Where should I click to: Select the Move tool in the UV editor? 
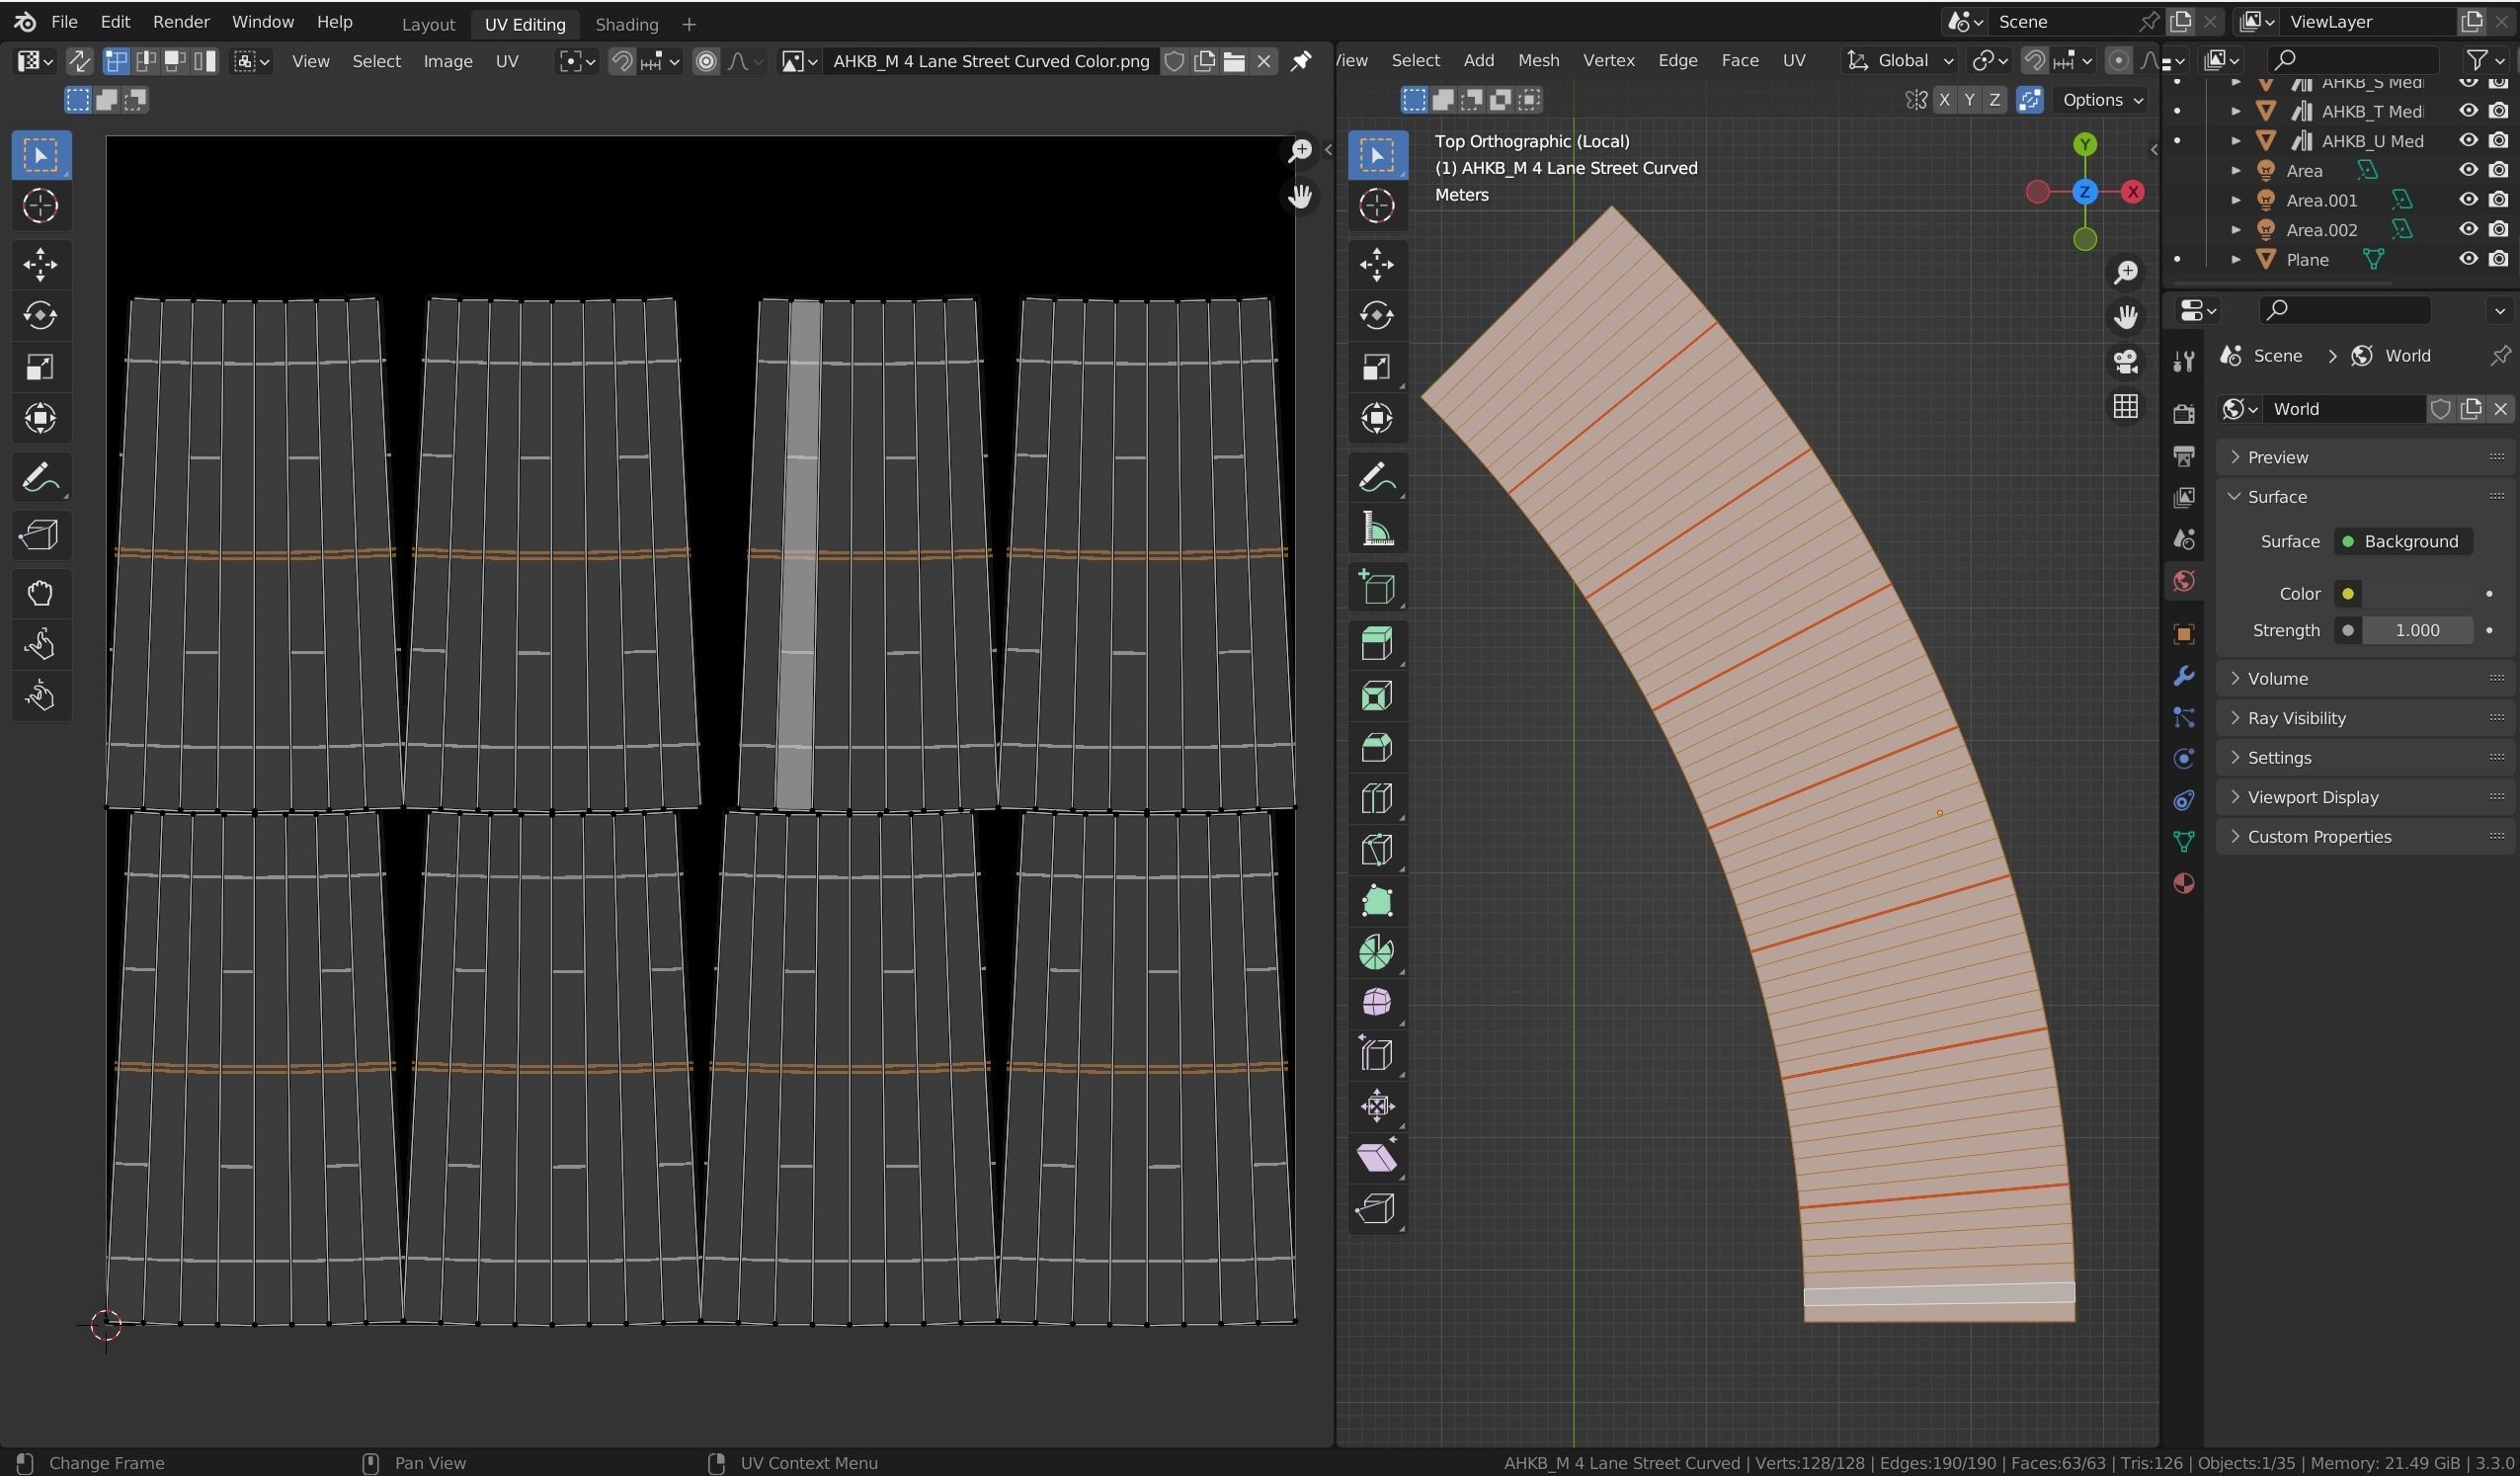(x=40, y=264)
